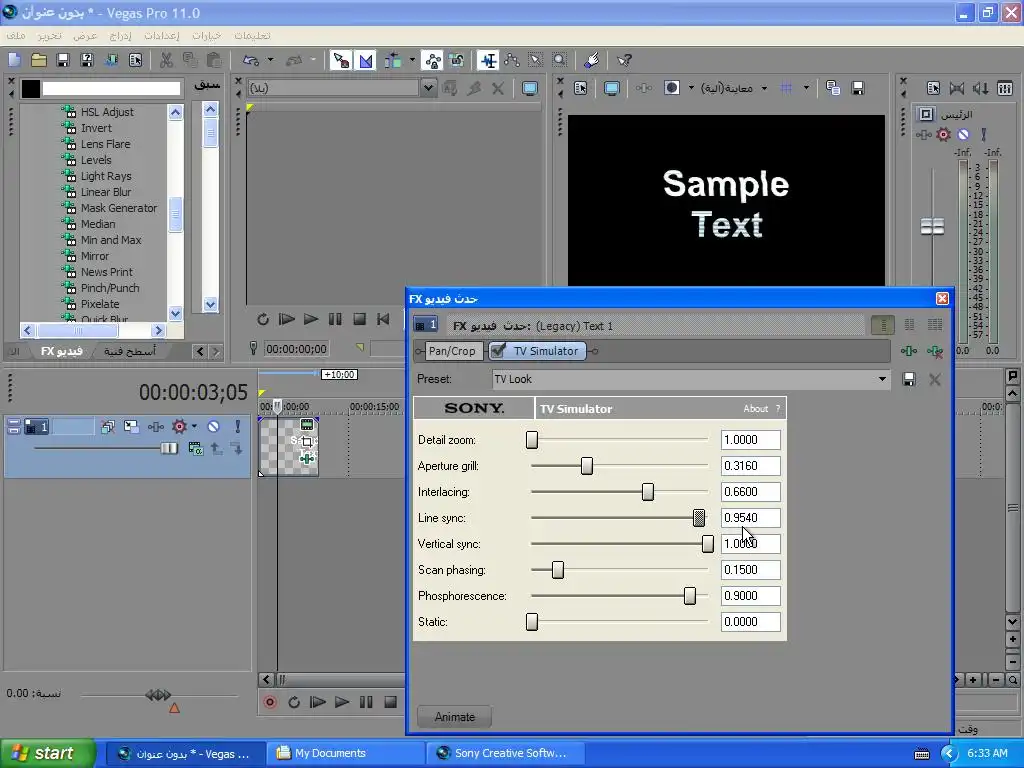The width and height of the screenshot is (1024, 768).
Task: Click the Animate button
Action: pos(455,717)
